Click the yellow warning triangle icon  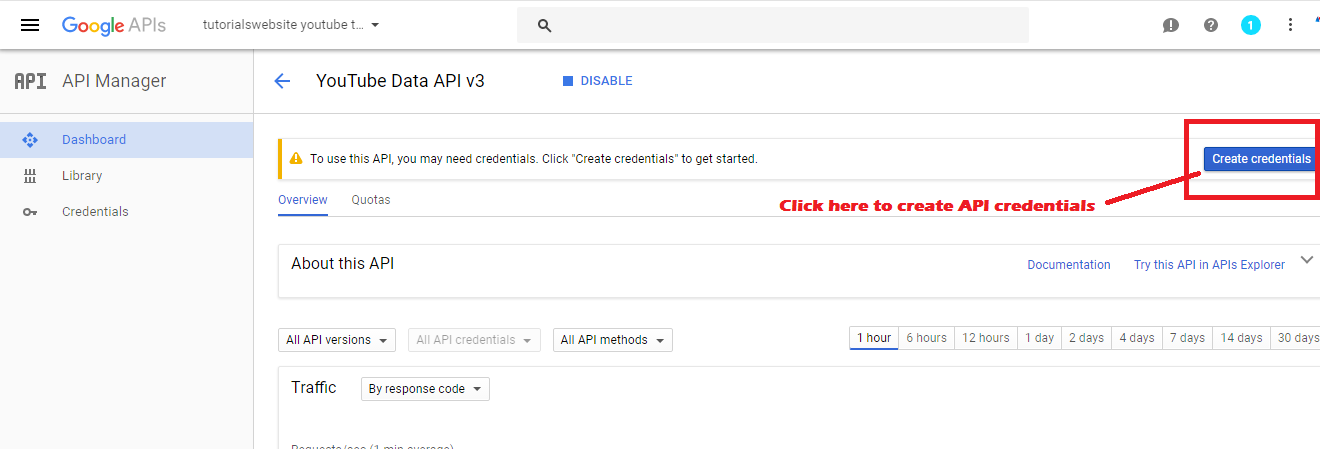296,158
